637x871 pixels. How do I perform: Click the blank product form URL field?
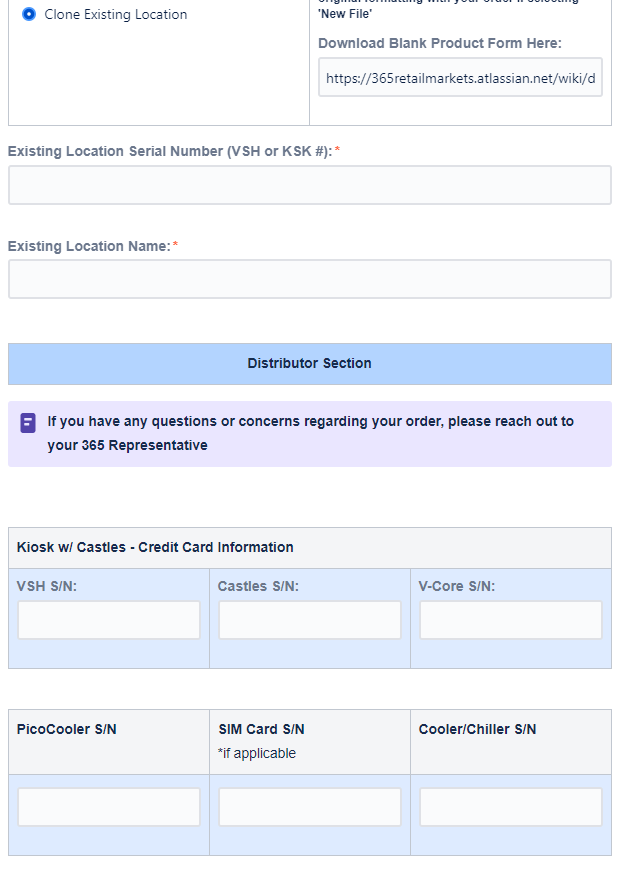click(460, 78)
